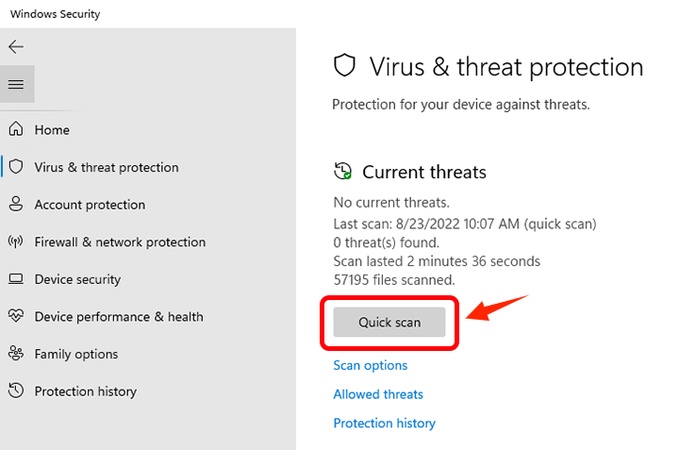Select the Device security text label
The image size is (679, 450).
77,280
